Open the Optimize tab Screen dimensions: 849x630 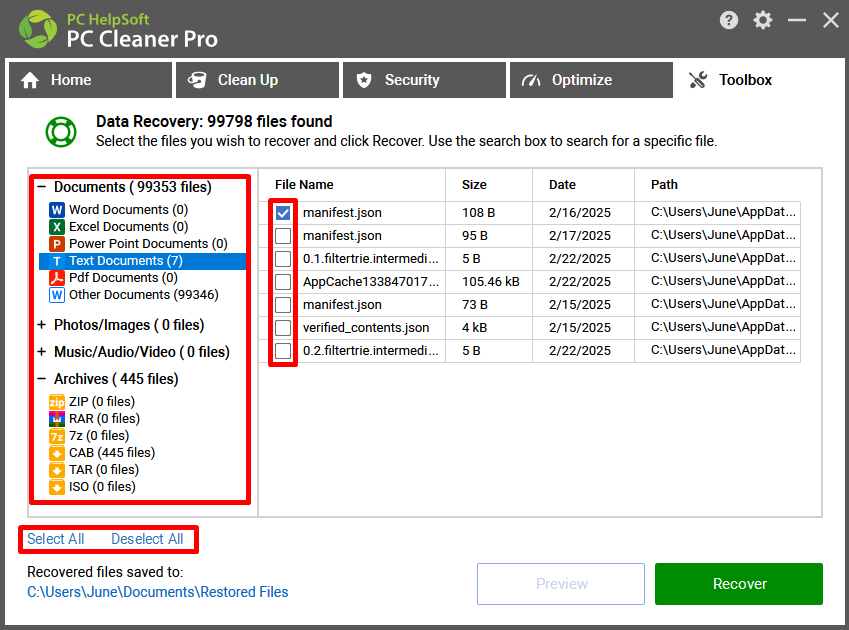pos(591,80)
